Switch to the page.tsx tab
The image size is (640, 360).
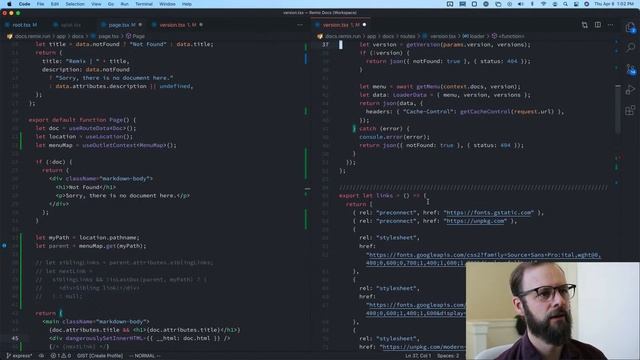[118, 25]
